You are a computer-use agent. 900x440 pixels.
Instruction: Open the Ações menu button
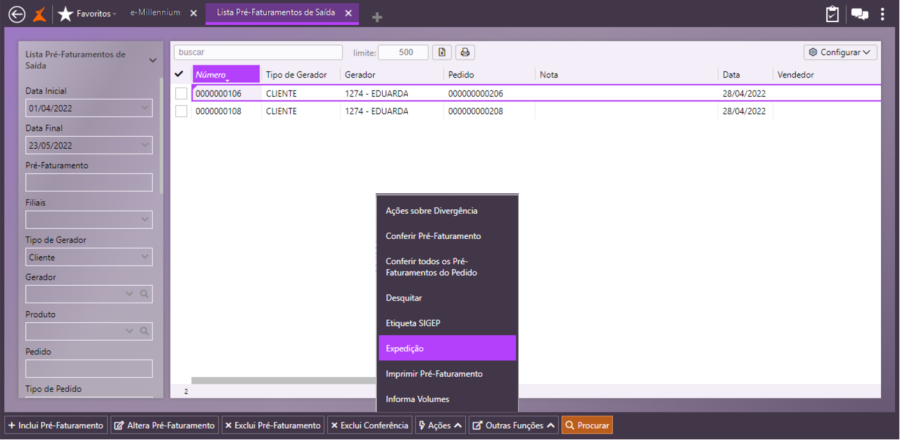[x=440, y=426]
